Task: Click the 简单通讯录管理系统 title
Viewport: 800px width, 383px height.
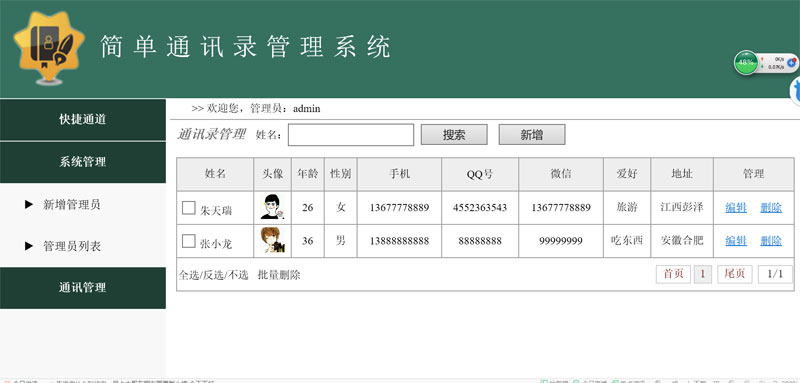Action: tap(245, 47)
